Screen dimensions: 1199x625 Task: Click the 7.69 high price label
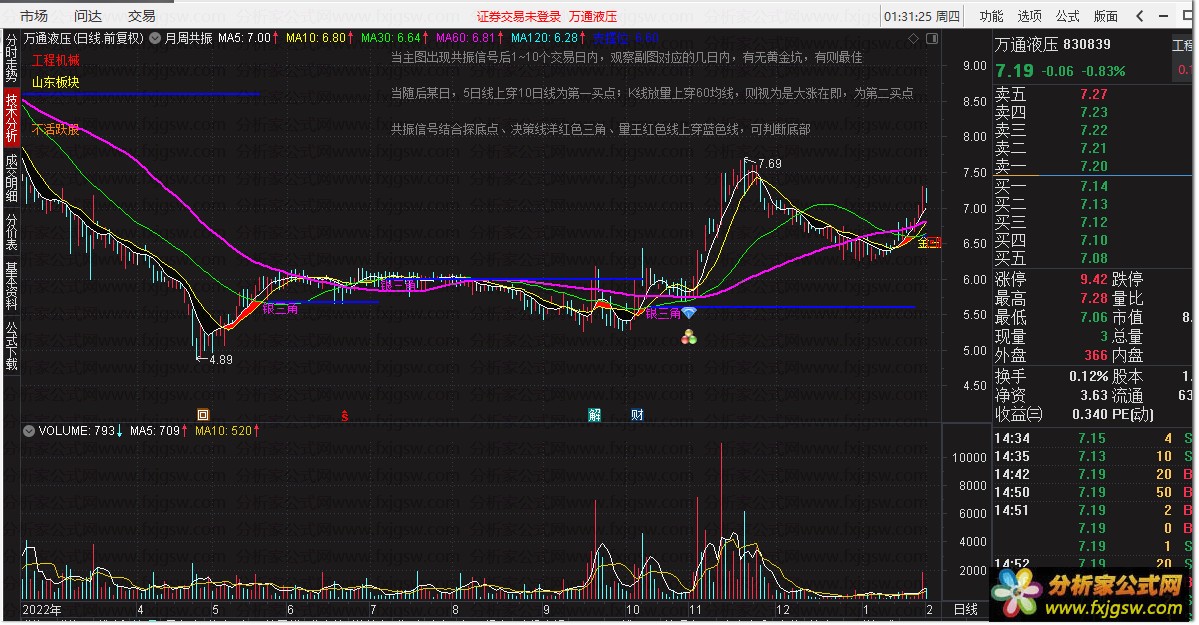click(x=769, y=164)
